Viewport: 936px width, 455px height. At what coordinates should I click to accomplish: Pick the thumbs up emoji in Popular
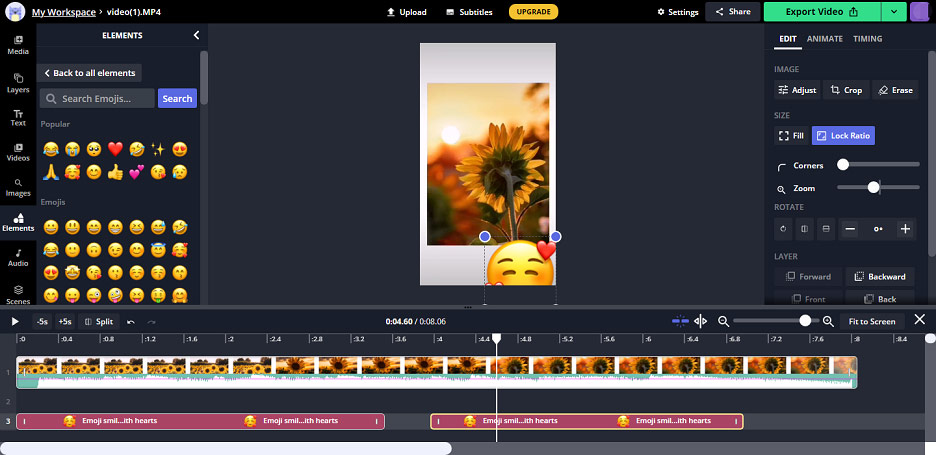point(115,172)
